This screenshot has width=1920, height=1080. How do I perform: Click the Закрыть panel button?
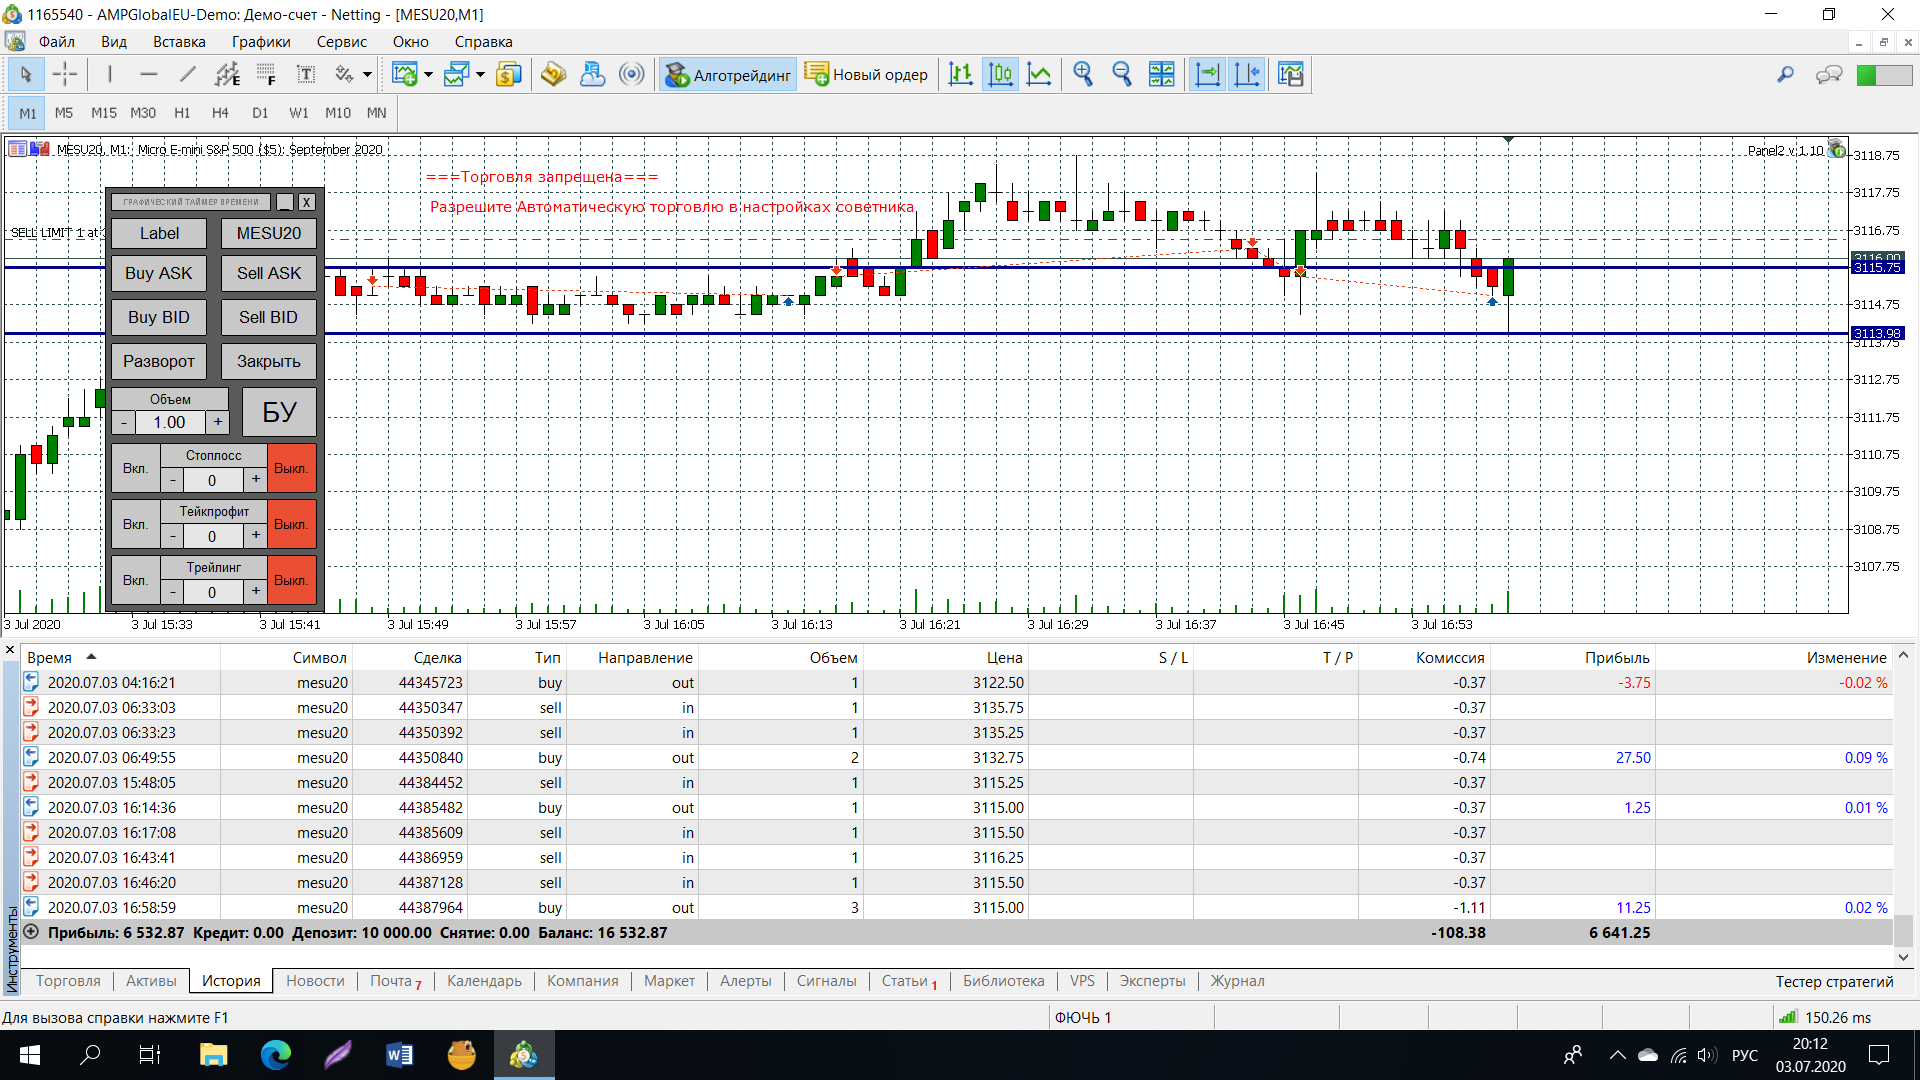(x=268, y=361)
